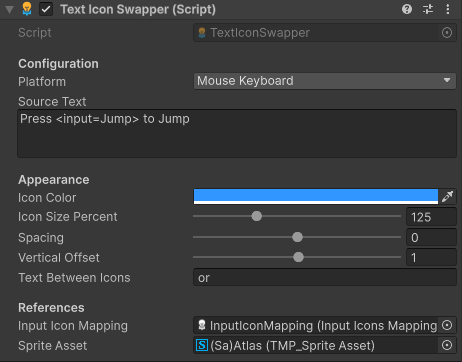Click the InputIconMapping asset icon
Viewport: 462px width, 362px height.
pos(202,325)
